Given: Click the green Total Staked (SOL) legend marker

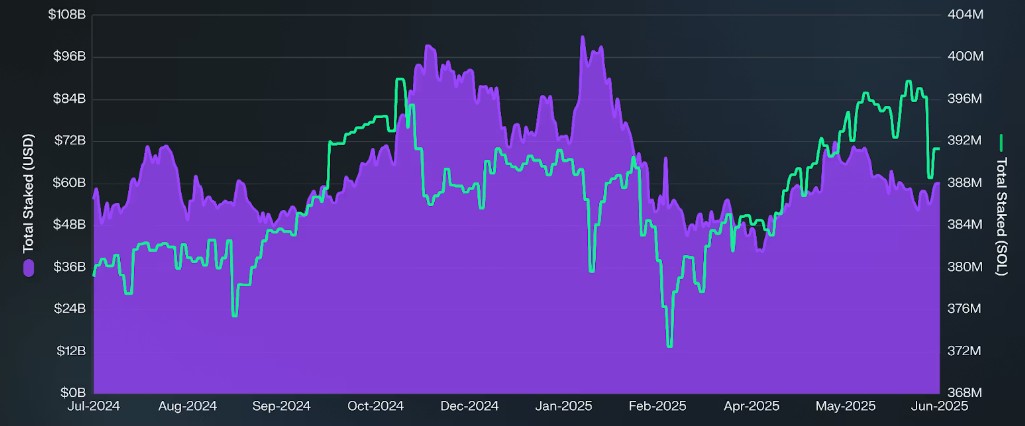Looking at the screenshot, I should pyautogui.click(x=1002, y=140).
